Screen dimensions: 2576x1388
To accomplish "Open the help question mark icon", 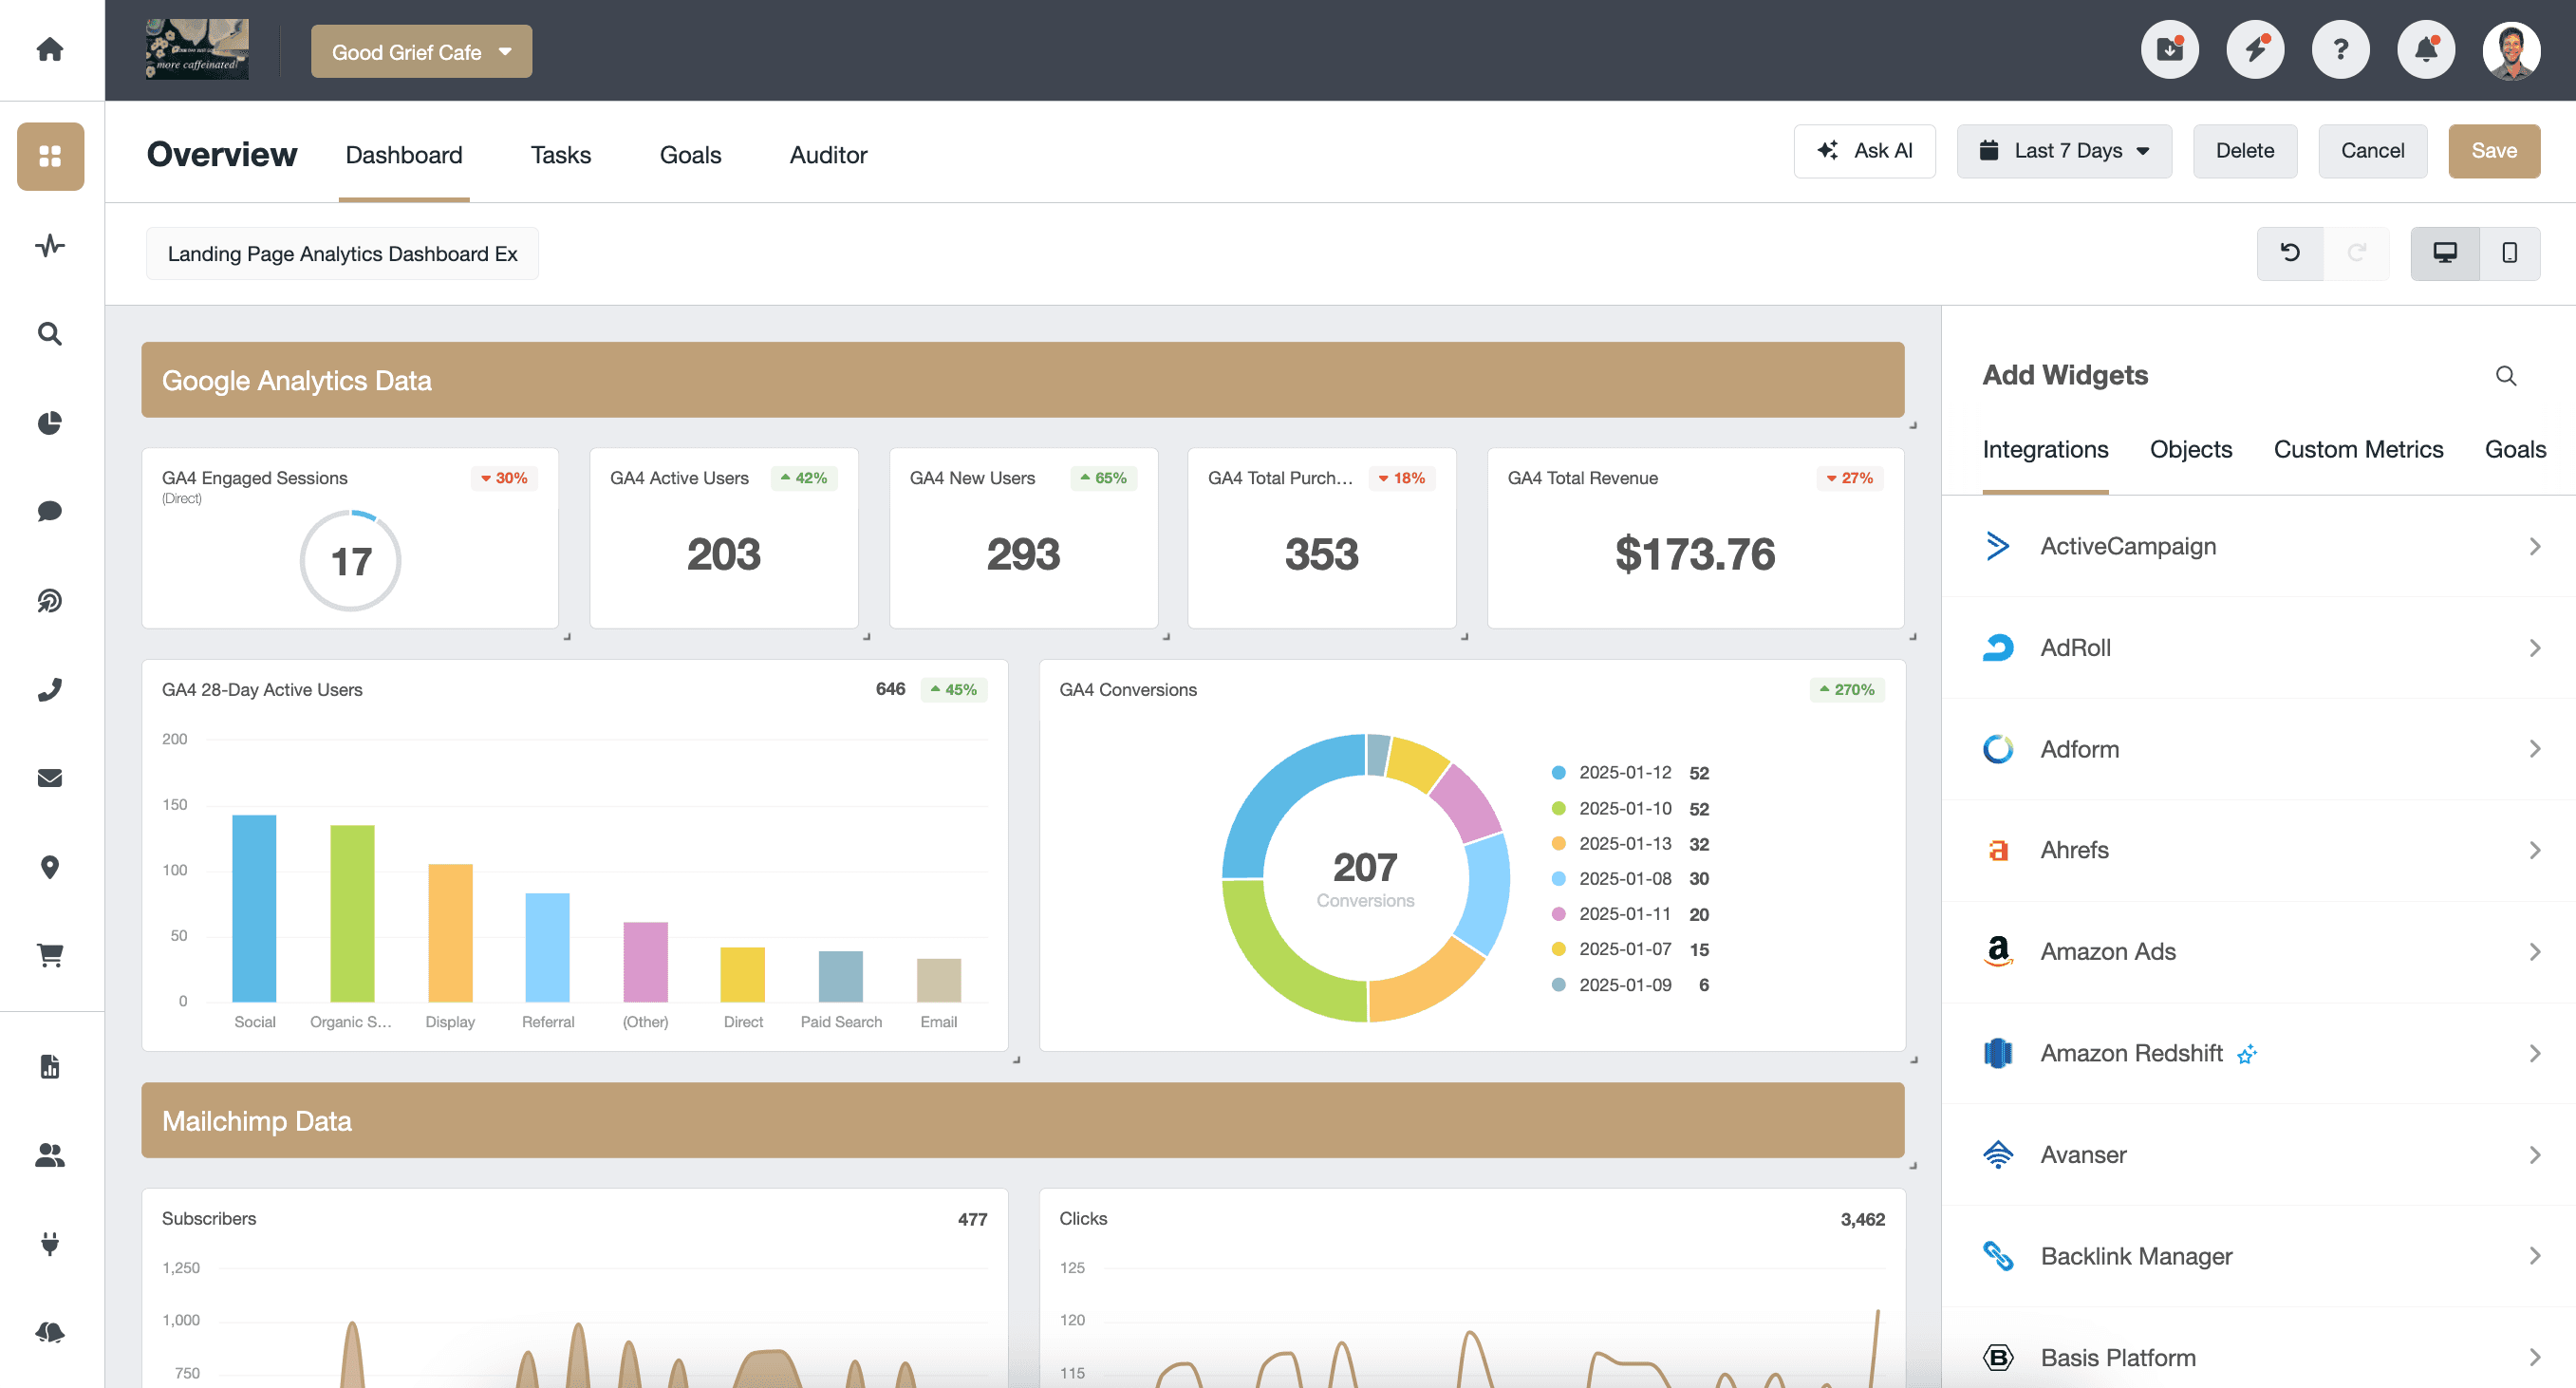I will coord(2340,49).
